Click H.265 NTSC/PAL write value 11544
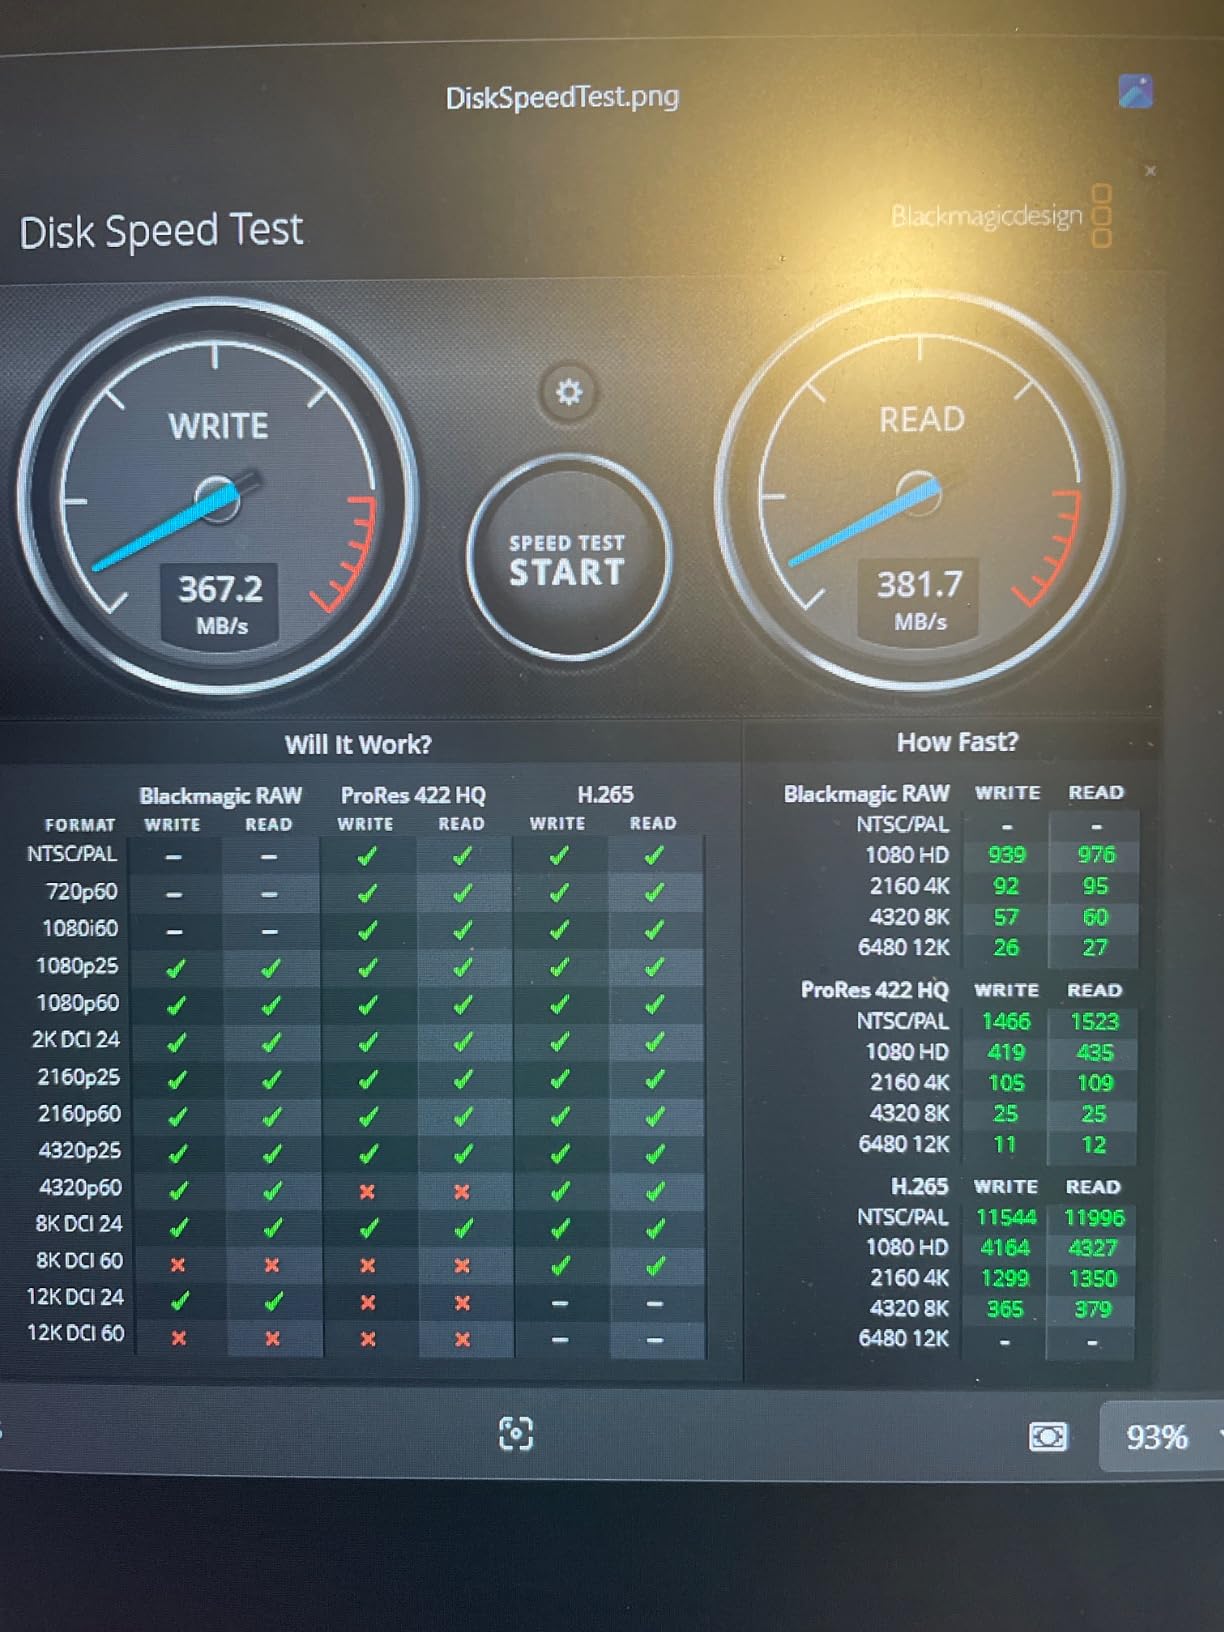 pos(1005,1217)
